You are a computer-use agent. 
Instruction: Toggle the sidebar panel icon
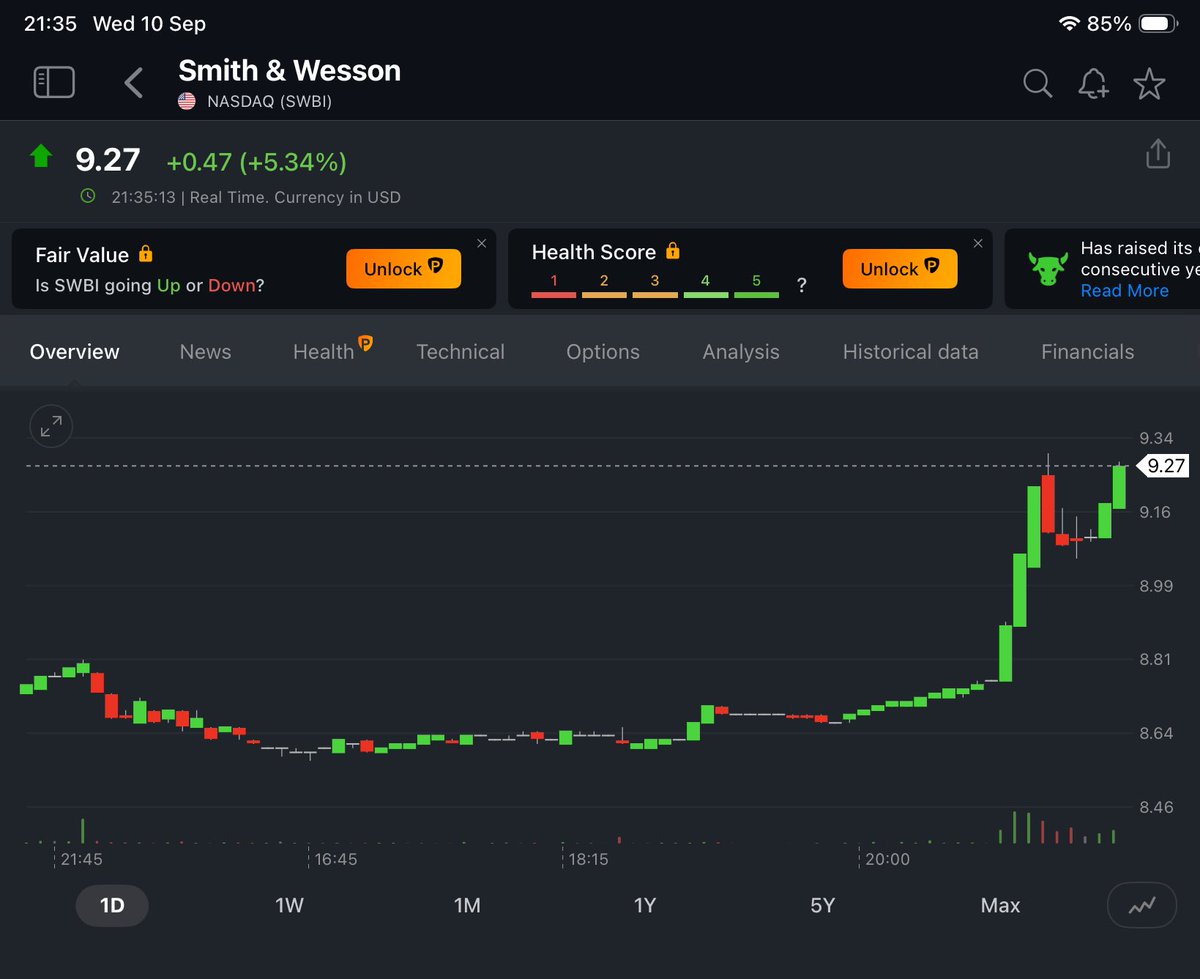[x=54, y=82]
